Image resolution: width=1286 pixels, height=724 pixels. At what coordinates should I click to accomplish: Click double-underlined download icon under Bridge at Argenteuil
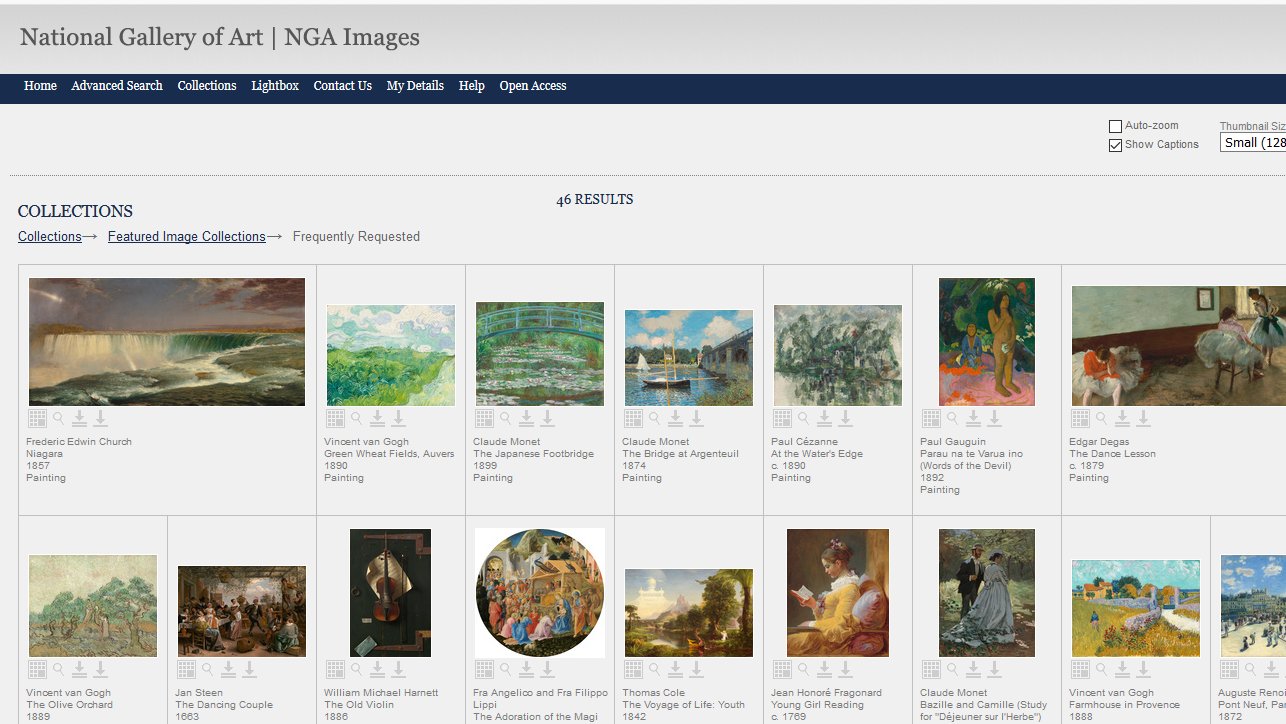coord(675,418)
